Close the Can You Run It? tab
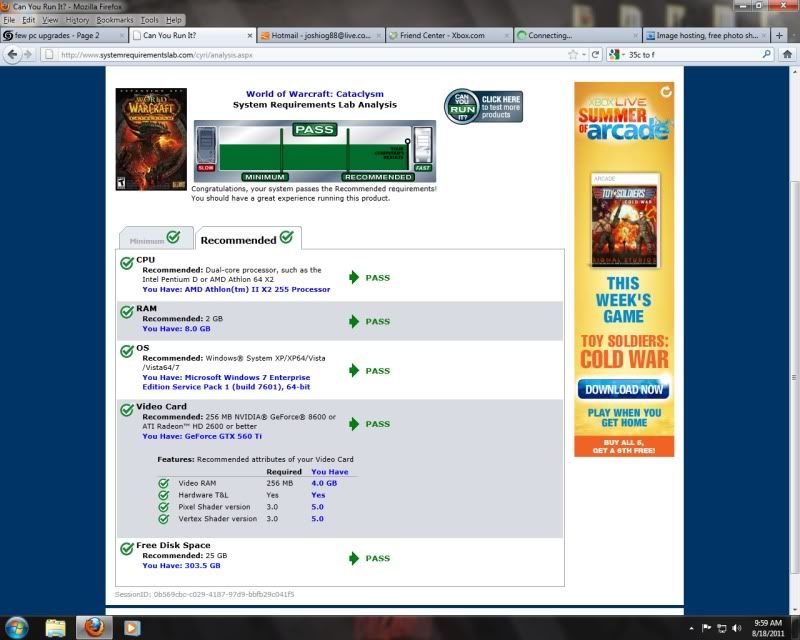Image resolution: width=800 pixels, height=640 pixels. 249,35
